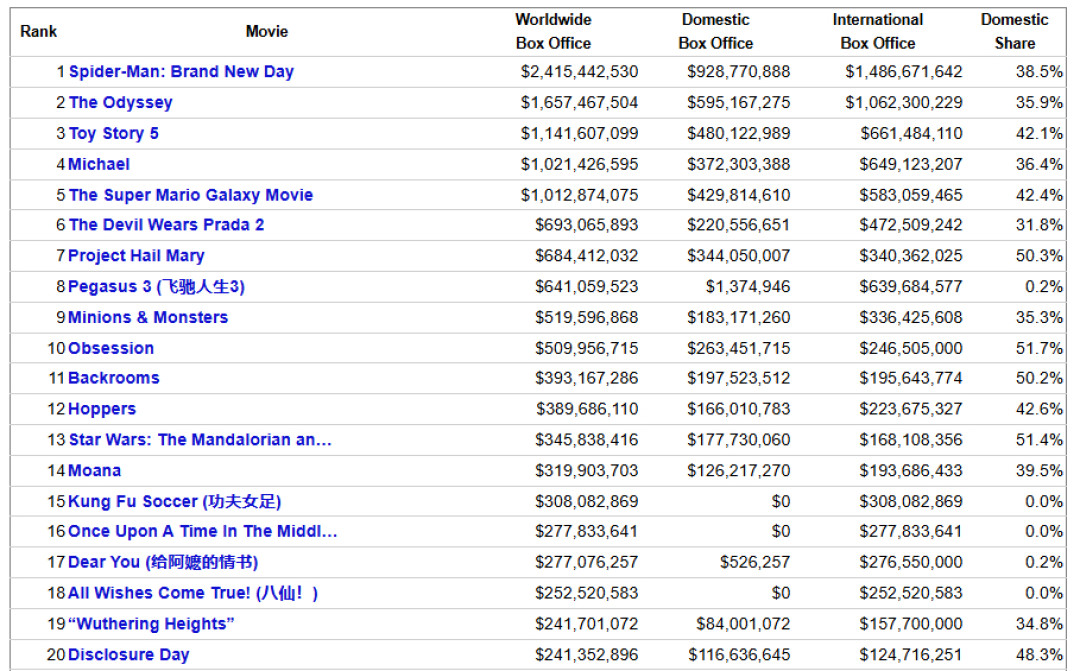Select the domestic value $1,374,946

point(747,287)
